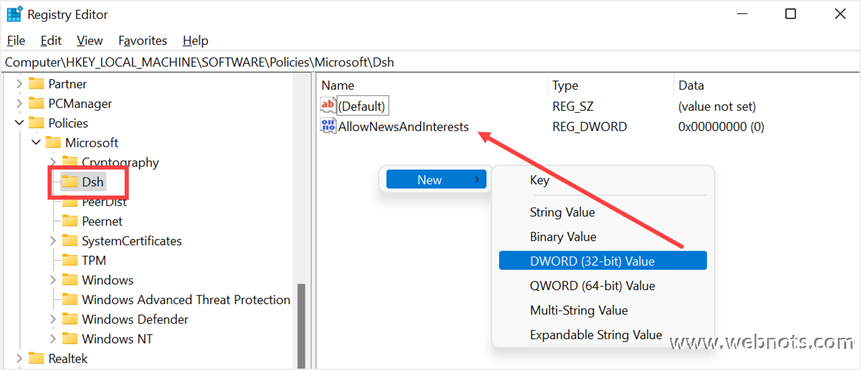Select the Policies folder icon

point(36,123)
